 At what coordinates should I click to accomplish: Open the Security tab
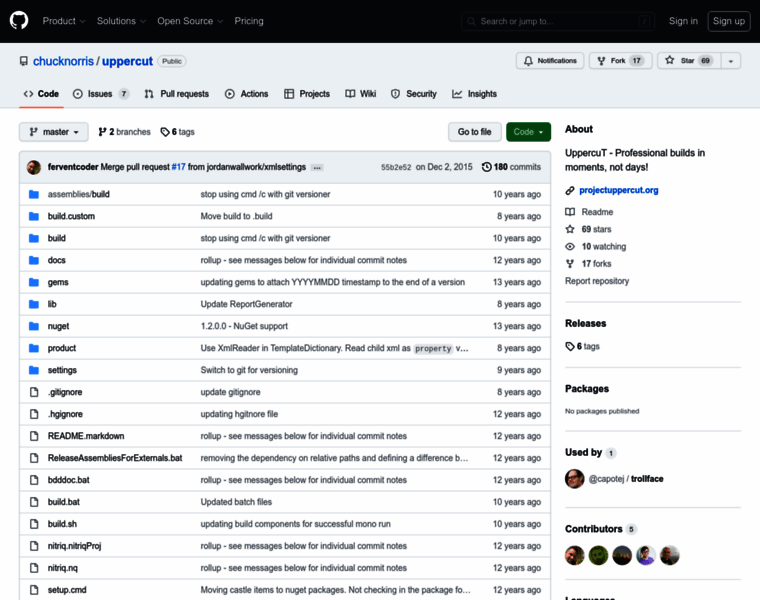pyautogui.click(x=413, y=94)
